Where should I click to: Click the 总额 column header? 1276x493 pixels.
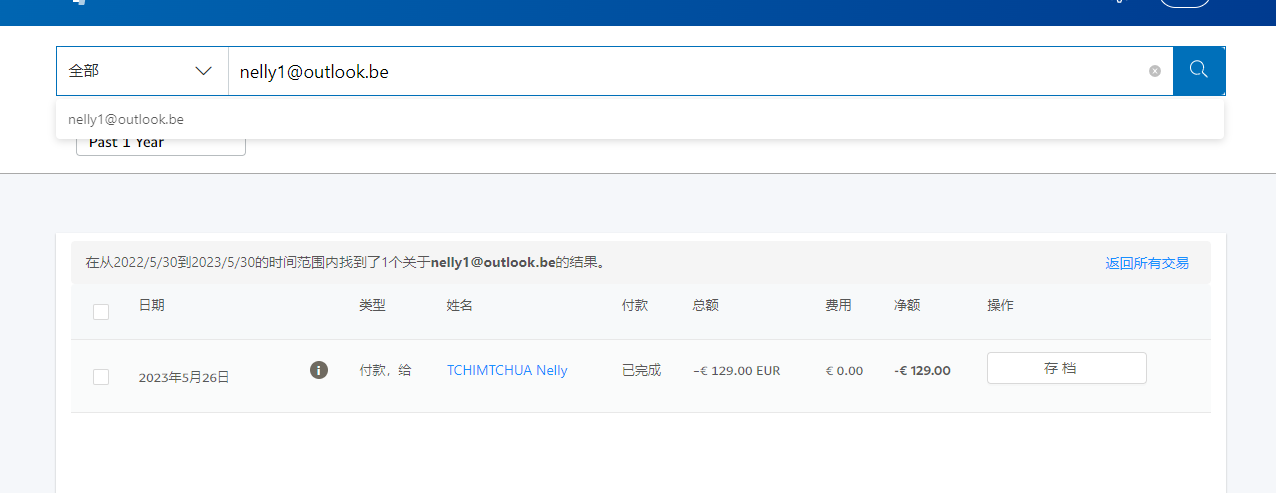705,305
